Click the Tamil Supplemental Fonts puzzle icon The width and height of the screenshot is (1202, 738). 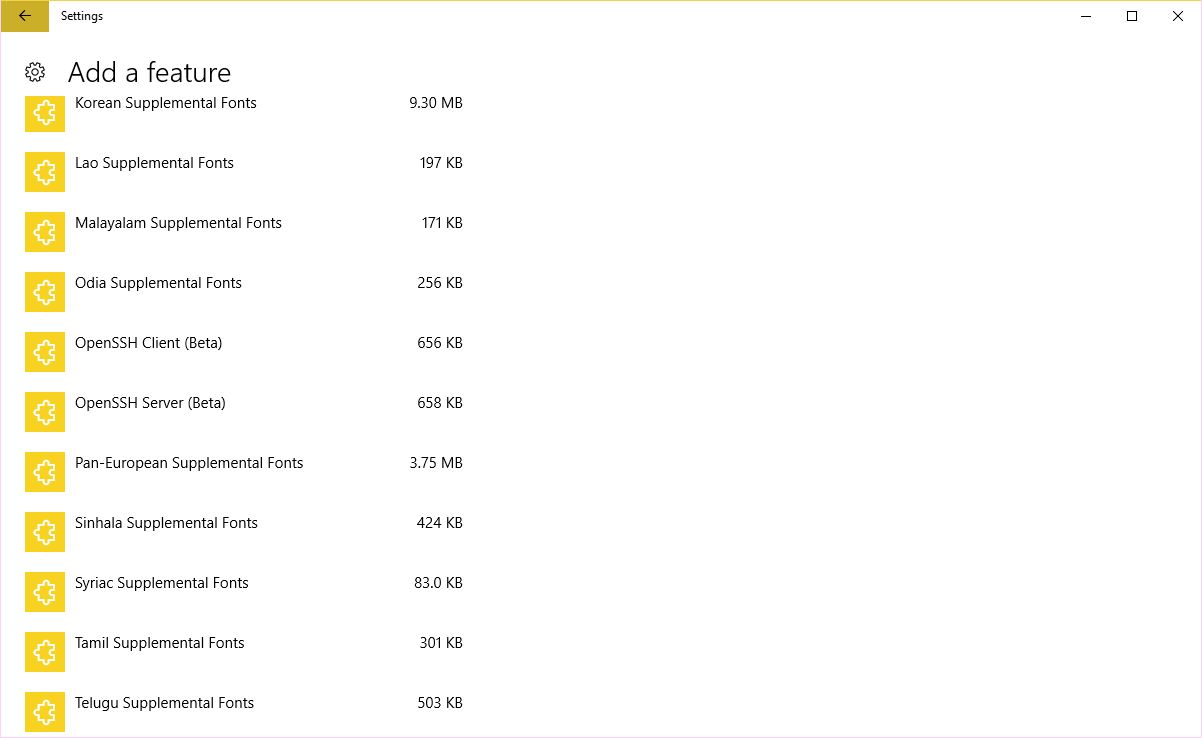tap(45, 652)
